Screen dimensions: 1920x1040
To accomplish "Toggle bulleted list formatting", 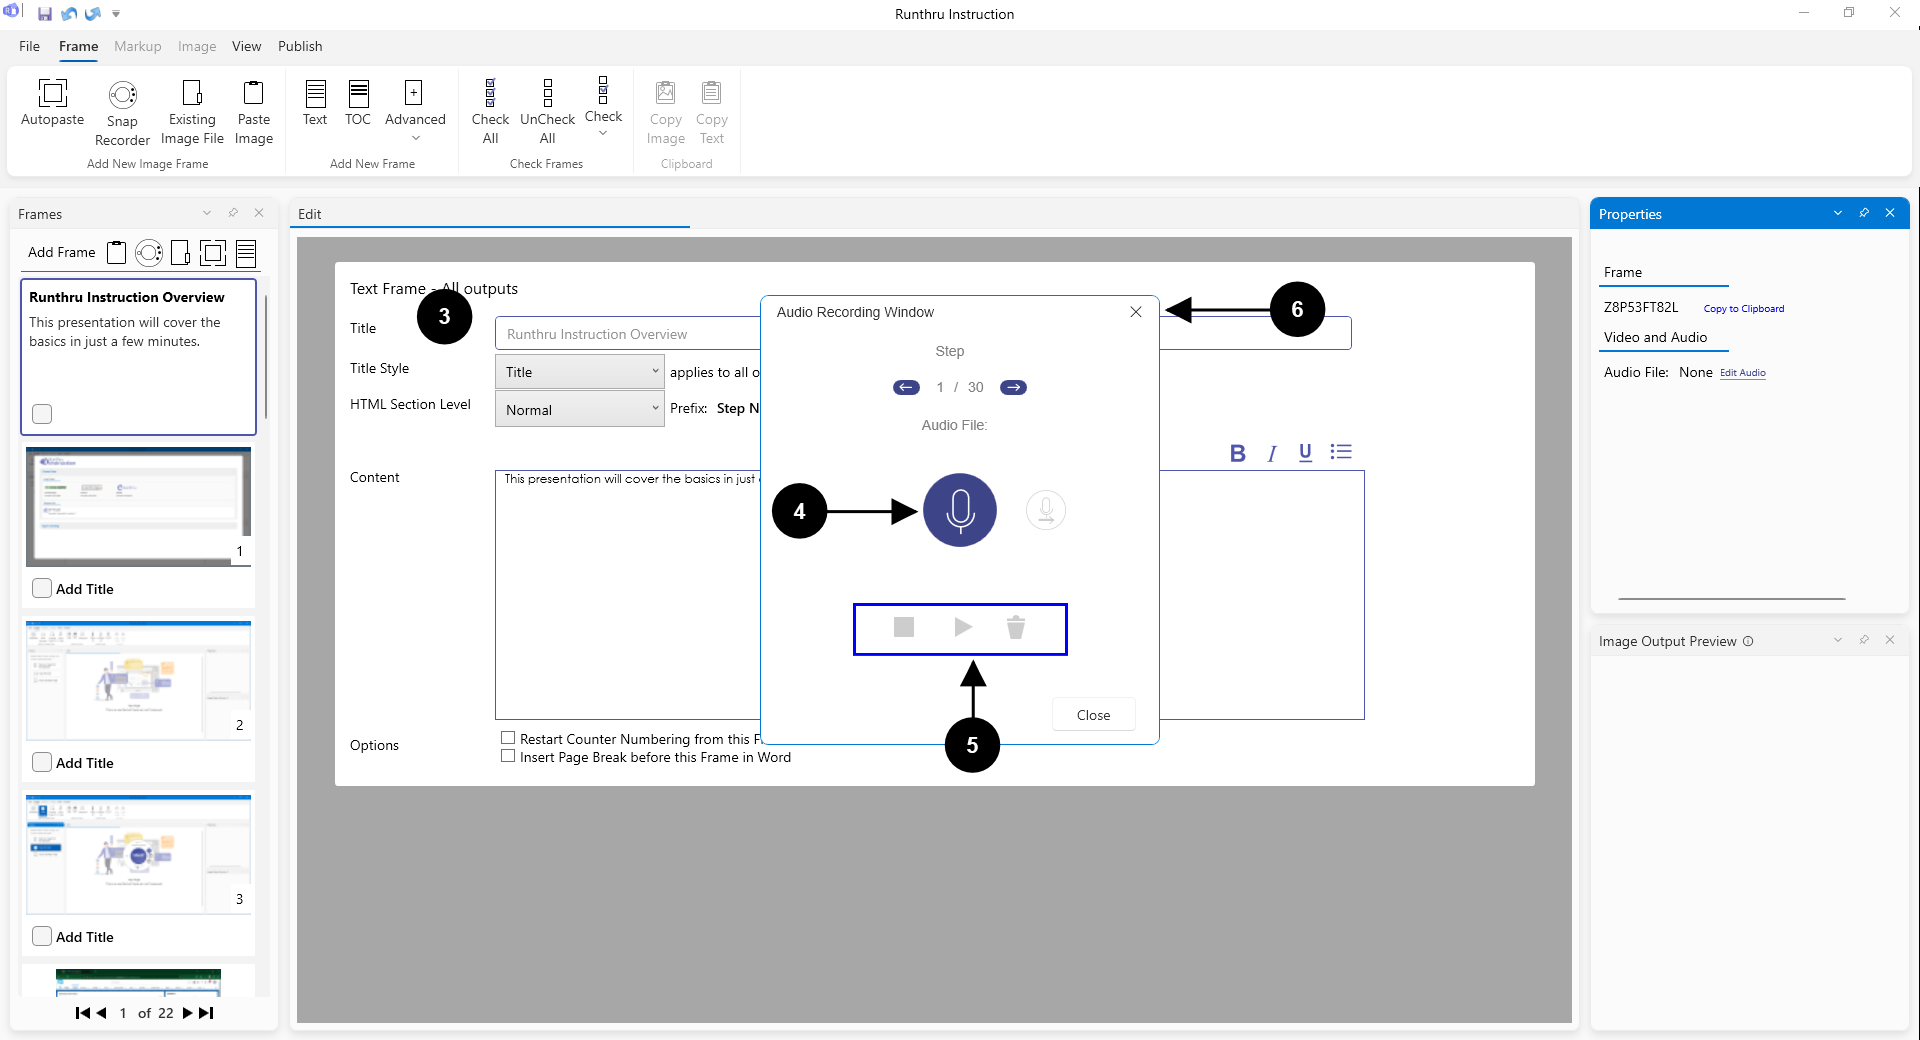I will (1341, 452).
